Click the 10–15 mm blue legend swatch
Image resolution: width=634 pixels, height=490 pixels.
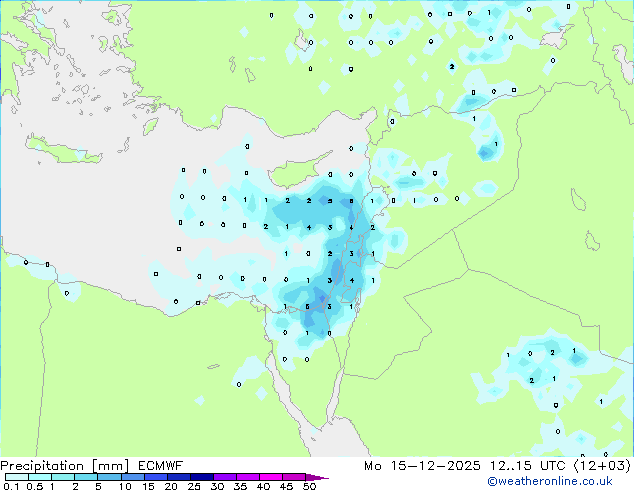point(132,477)
